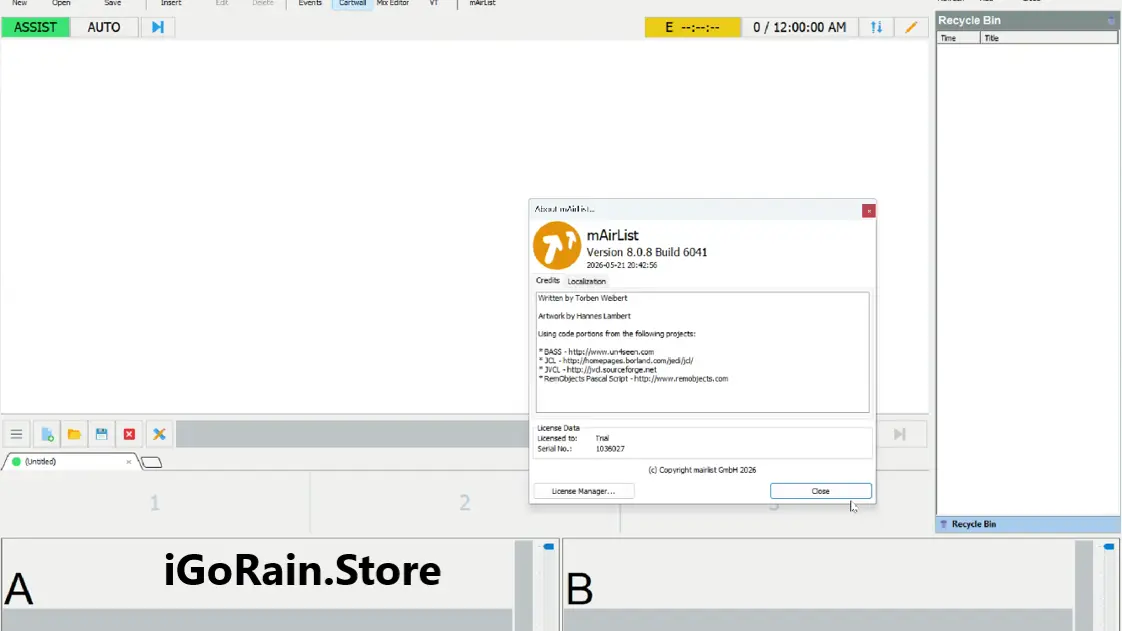The image size is (1122, 631).
Task: Open the Events panel
Action: coord(310,4)
